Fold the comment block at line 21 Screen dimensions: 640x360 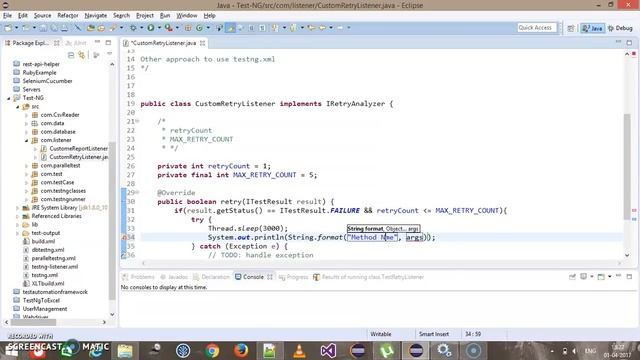(138, 121)
